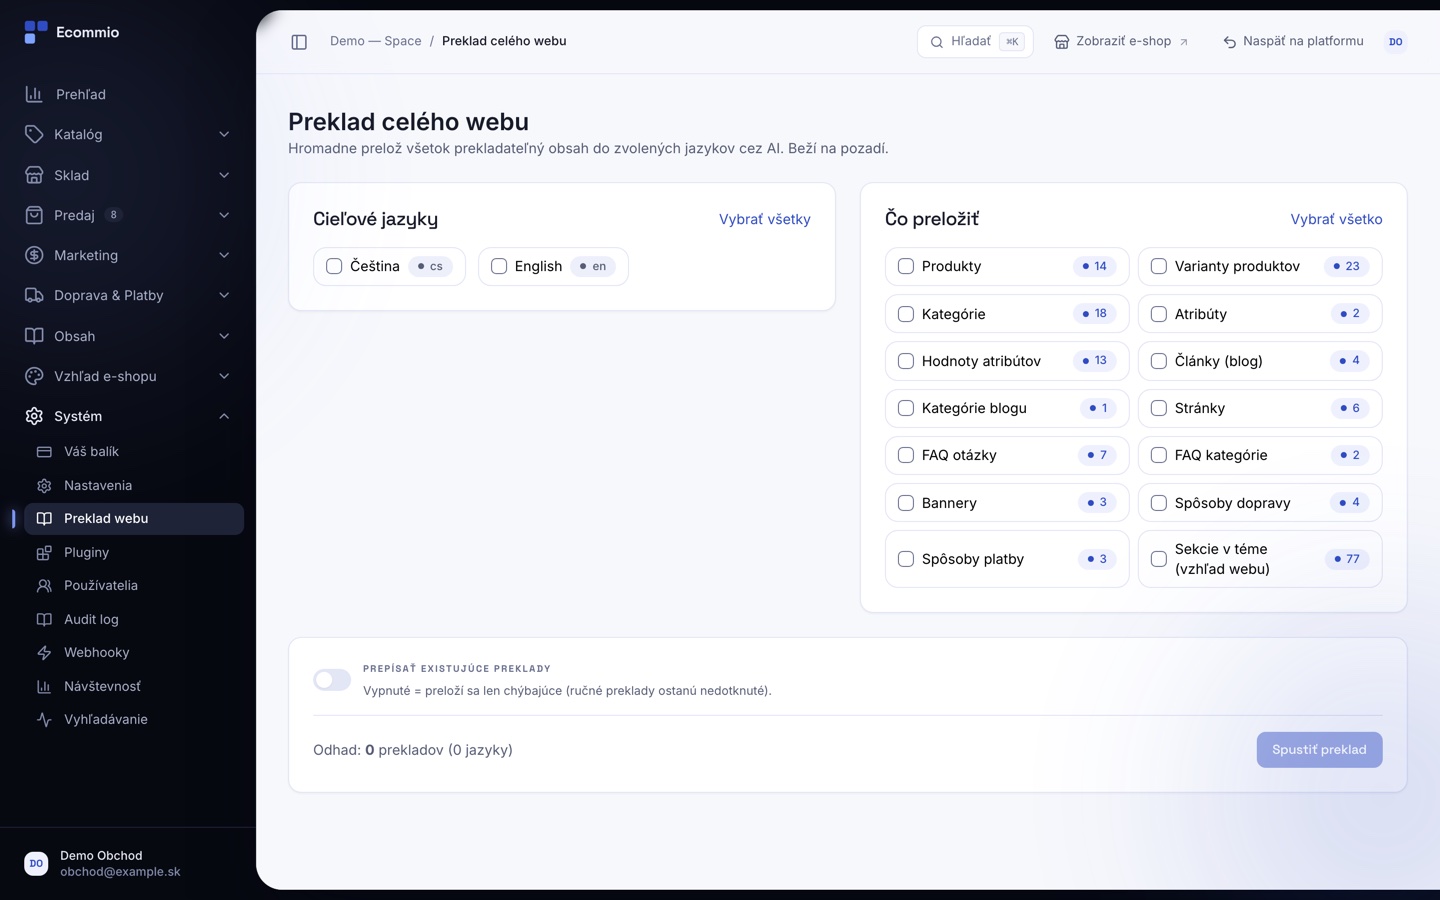Tick the Varianty produktov checkbox

1159,266
